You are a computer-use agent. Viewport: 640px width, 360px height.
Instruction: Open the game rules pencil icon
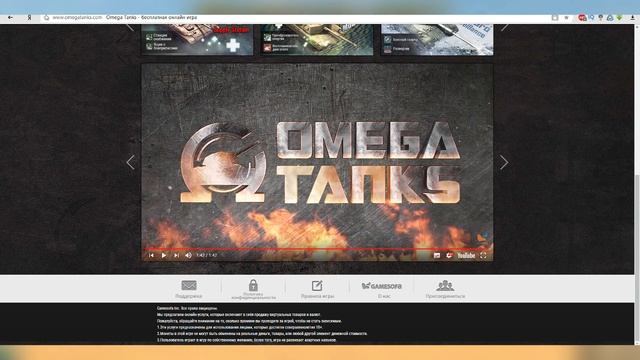[x=317, y=285]
